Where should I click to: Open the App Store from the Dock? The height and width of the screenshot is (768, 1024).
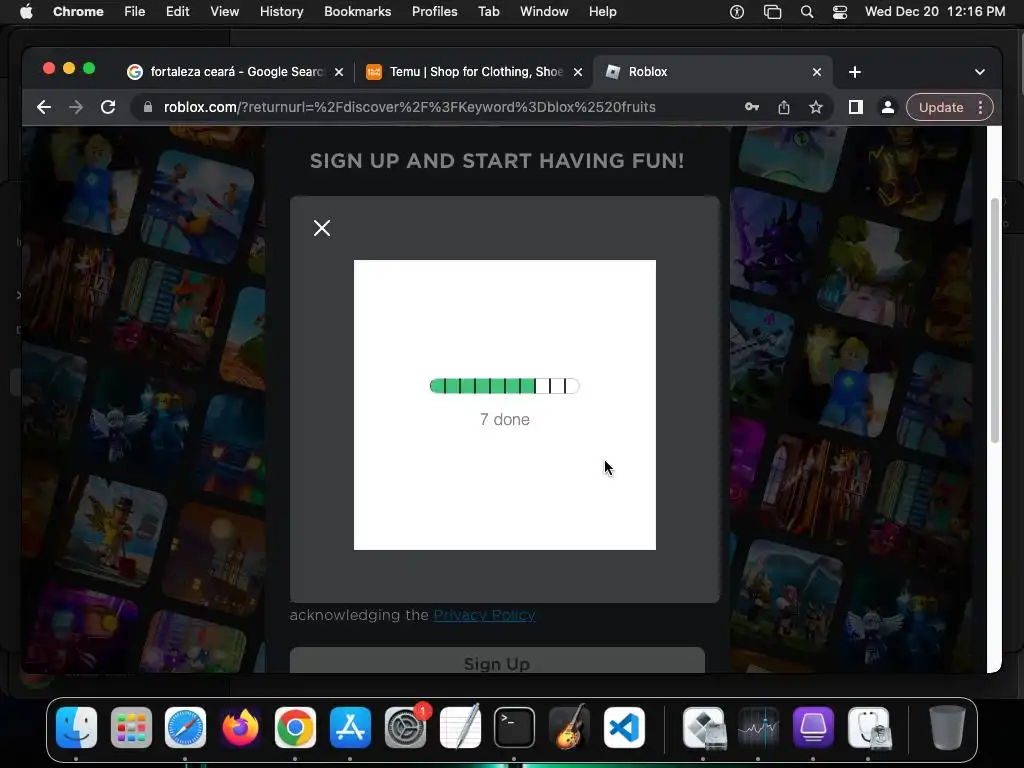[x=350, y=728]
